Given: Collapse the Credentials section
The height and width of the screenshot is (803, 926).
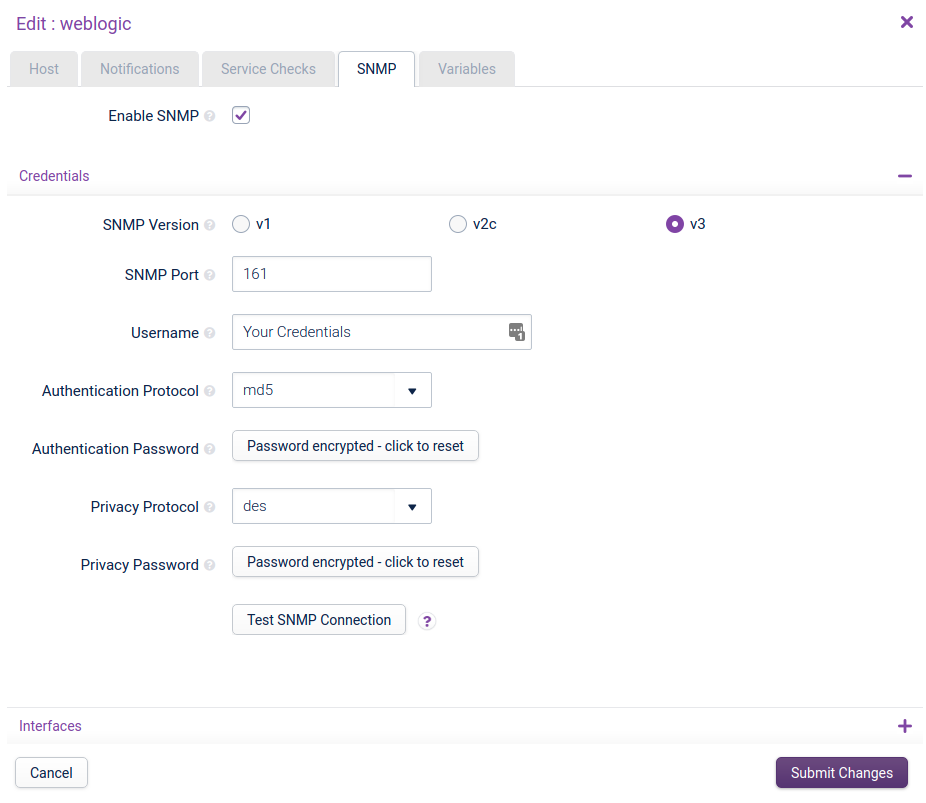Looking at the screenshot, I should tap(904, 176).
